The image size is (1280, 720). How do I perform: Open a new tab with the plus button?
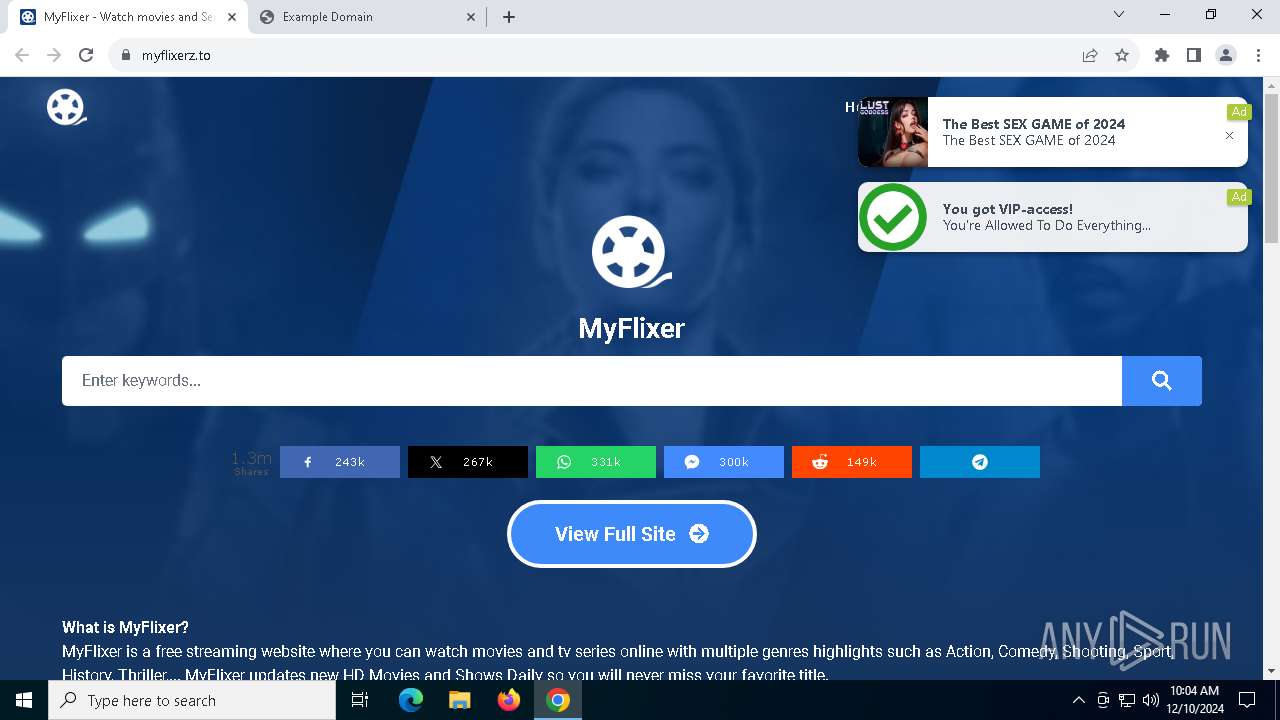tap(509, 17)
